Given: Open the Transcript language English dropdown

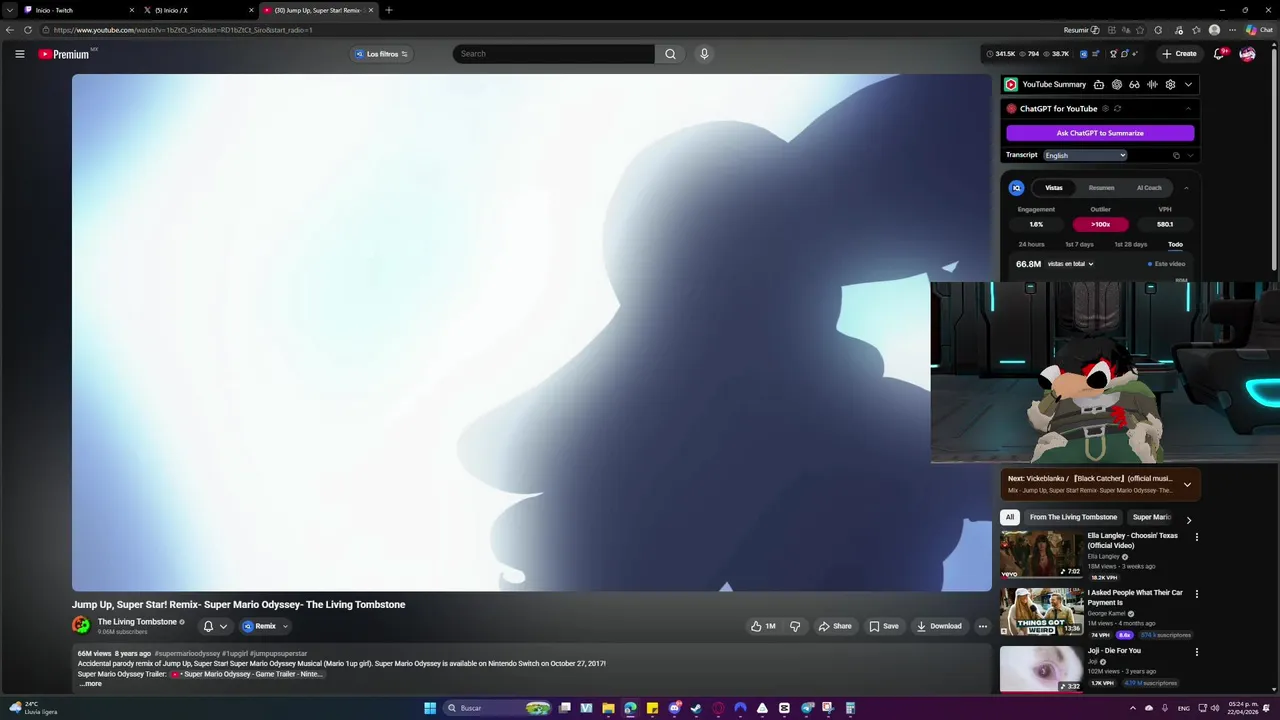Looking at the screenshot, I should coord(1085,155).
